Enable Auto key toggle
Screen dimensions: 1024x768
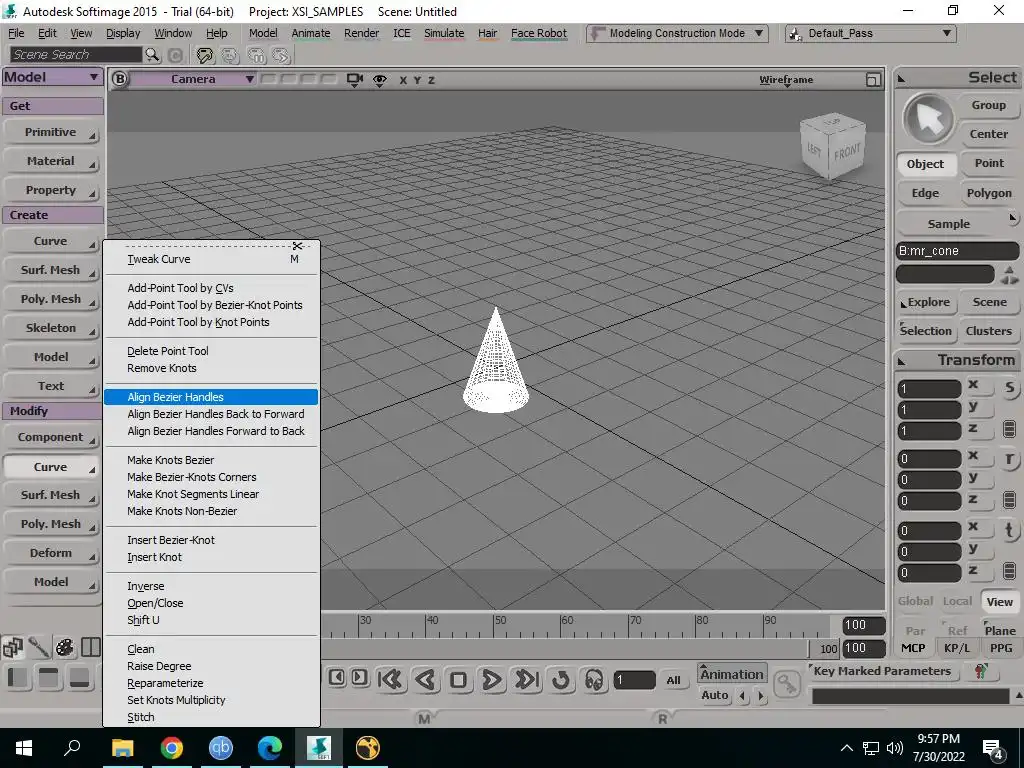(714, 696)
